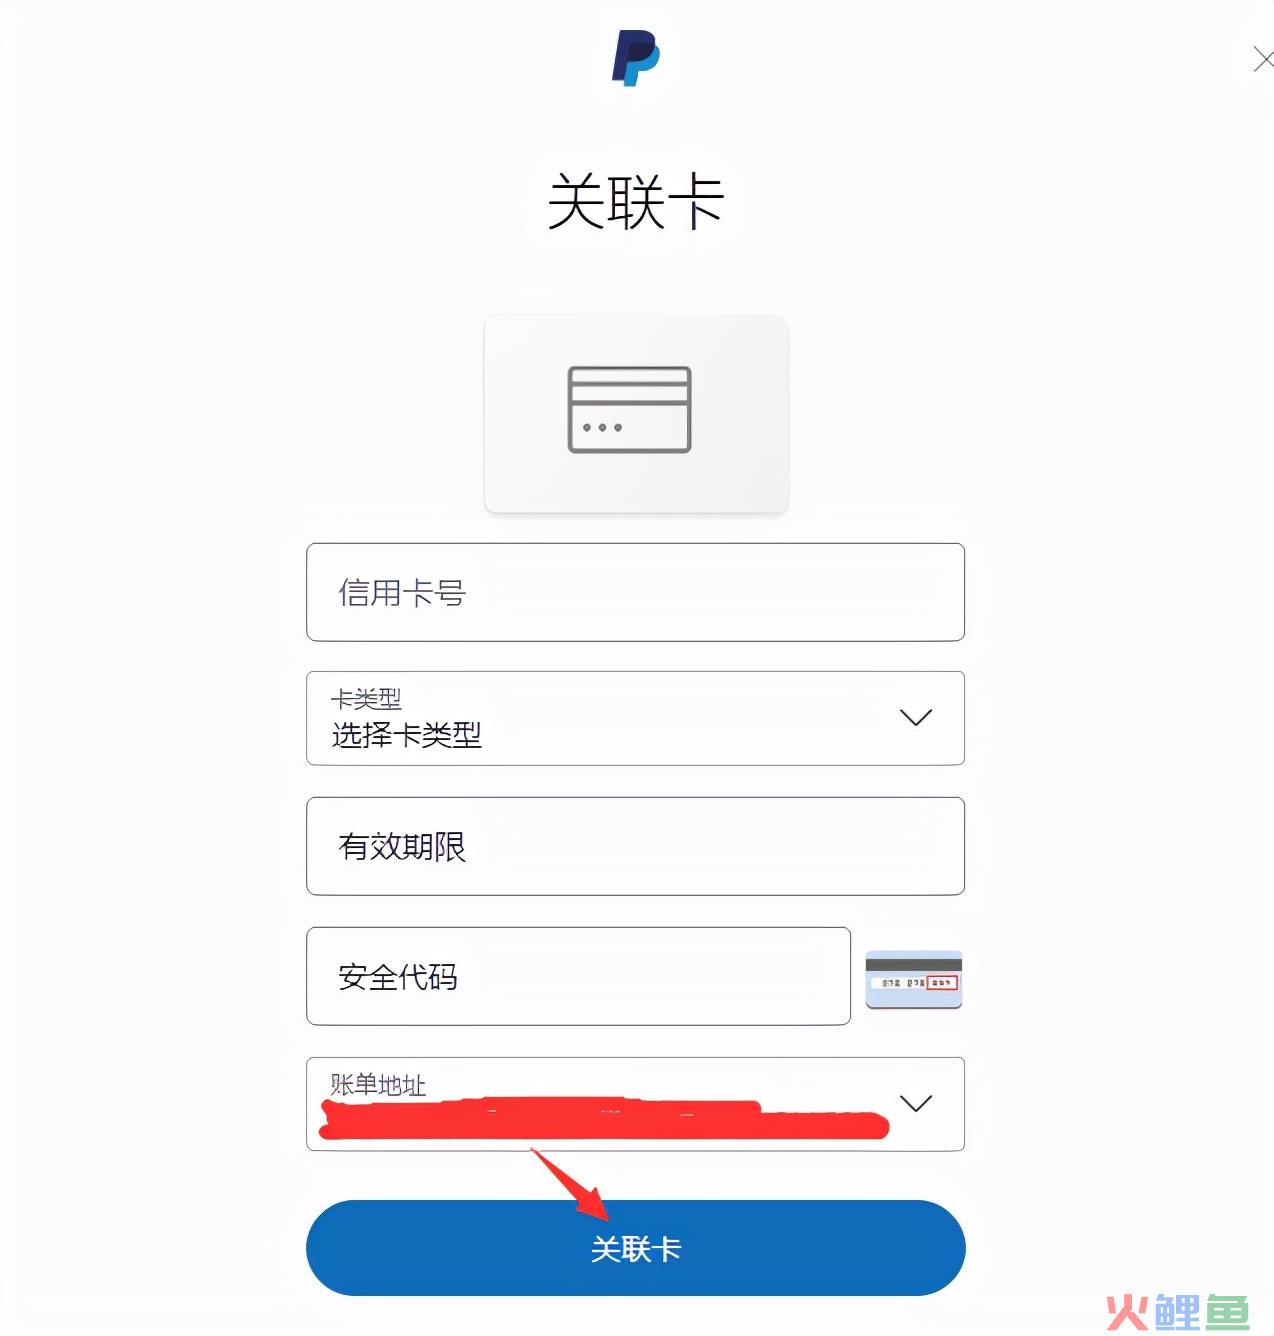Click the PayPal logo at top
Image resolution: width=1274 pixels, height=1336 pixels.
tap(636, 58)
